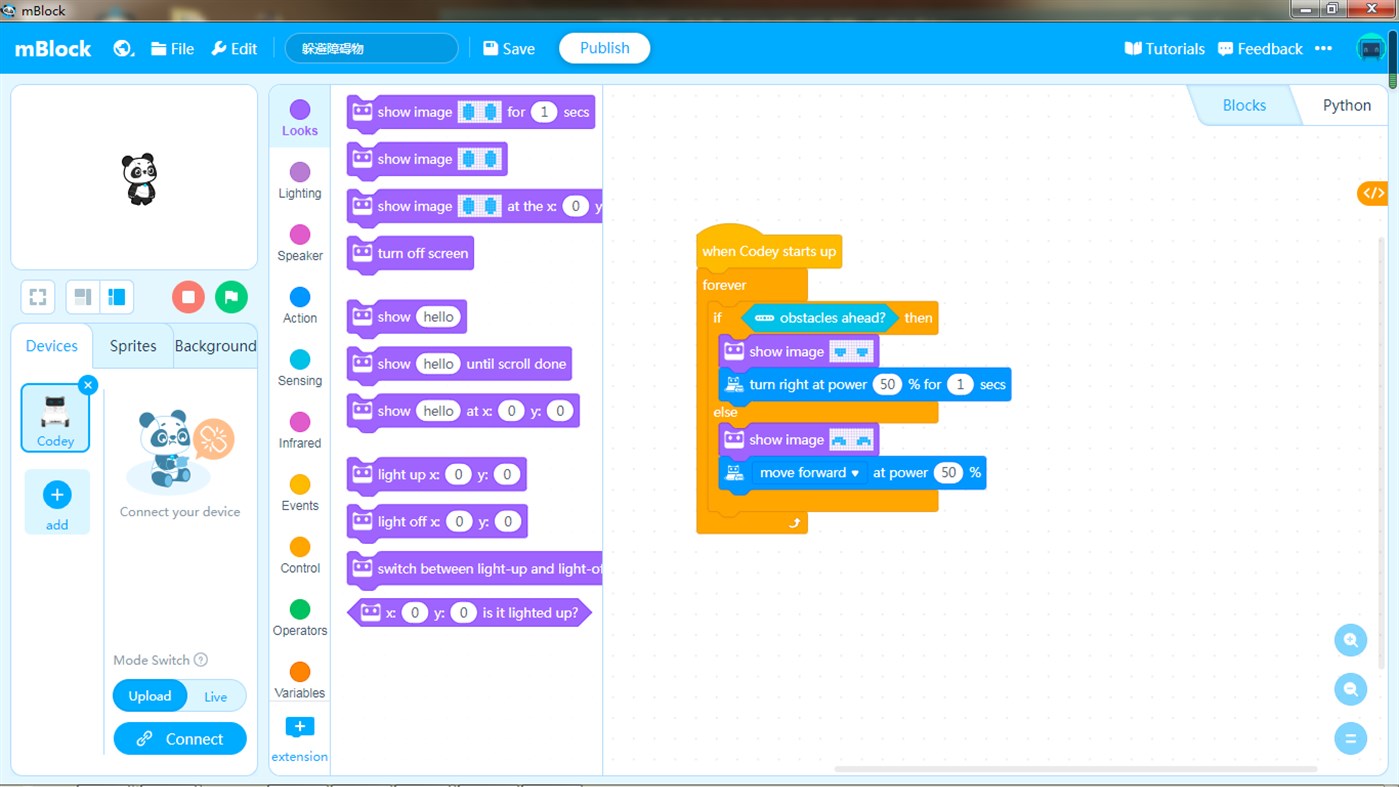Switch to Upload mode
Screen dimensions: 1399x787
[150, 696]
